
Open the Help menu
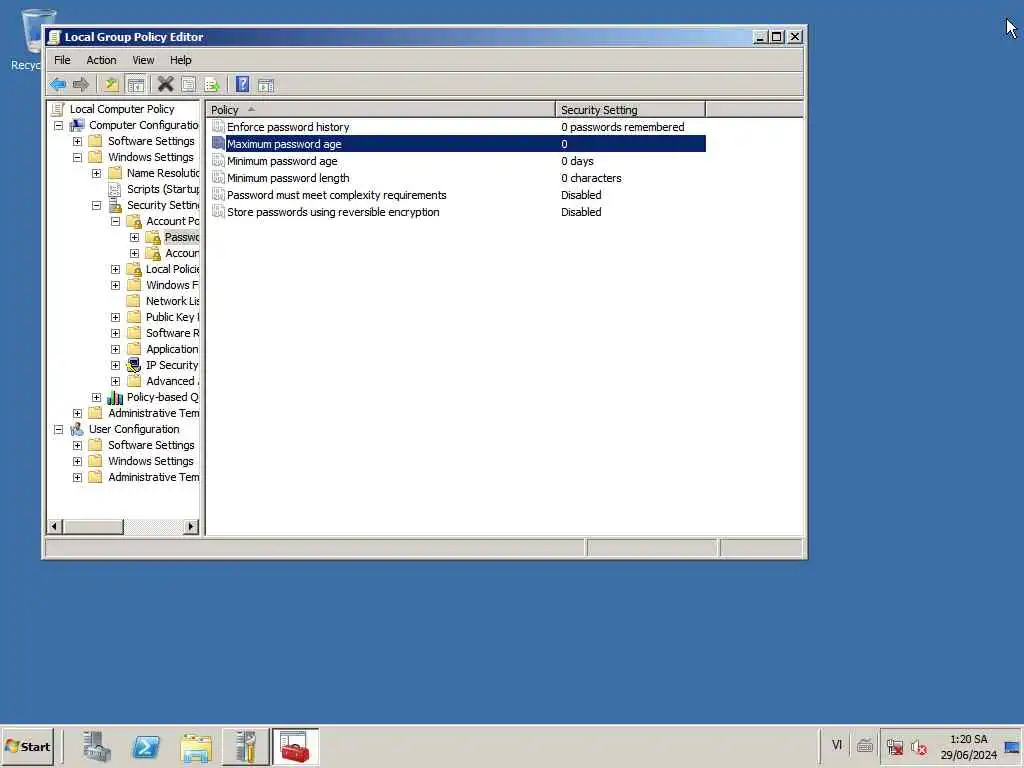[x=180, y=60]
